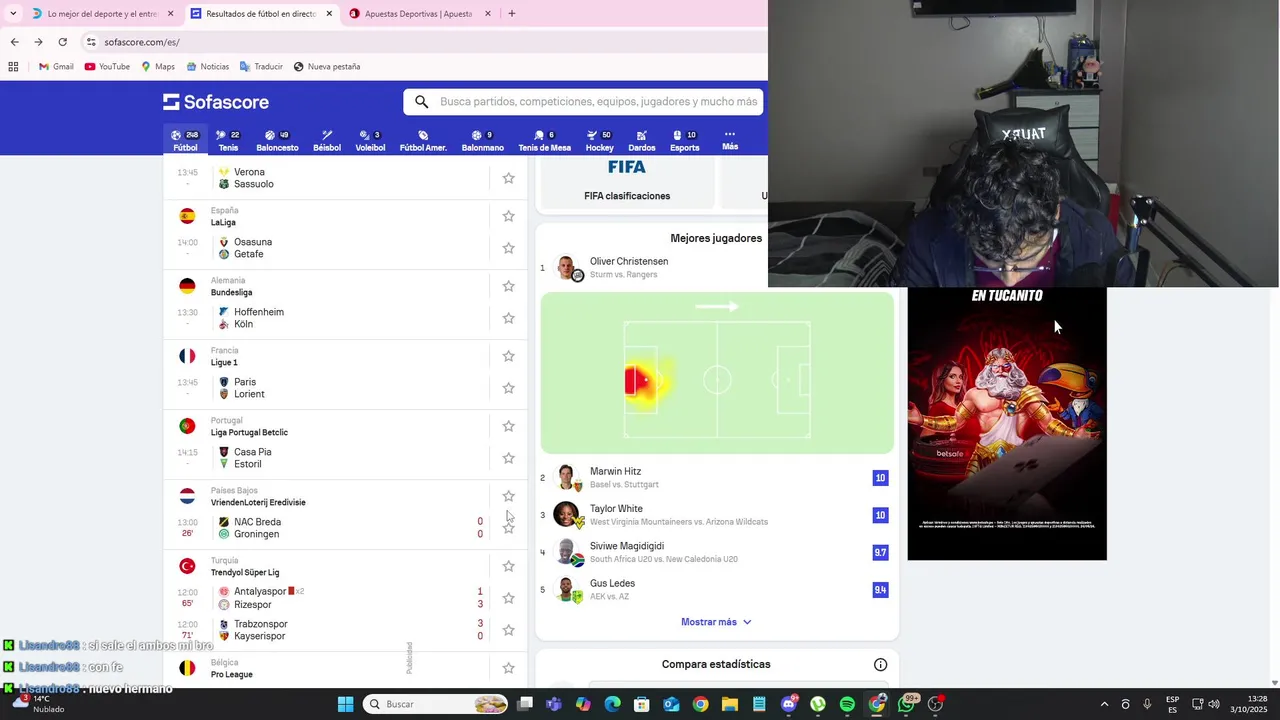The image size is (1280, 720).
Task: Click the Windows taskbar Buscar search box
Action: [435, 704]
